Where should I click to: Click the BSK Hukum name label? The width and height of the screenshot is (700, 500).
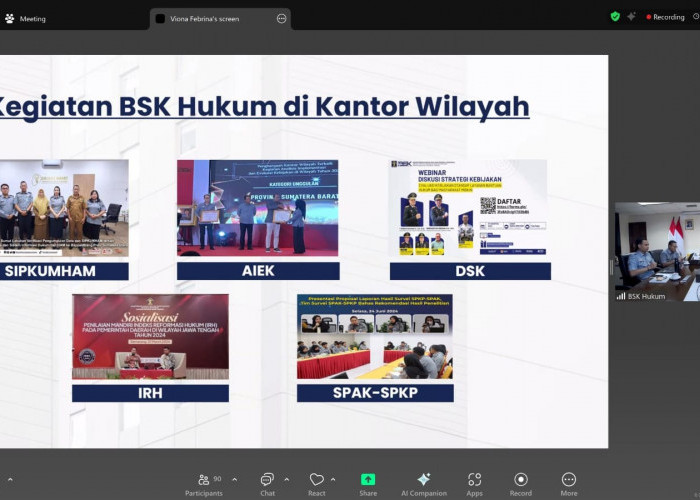point(646,296)
